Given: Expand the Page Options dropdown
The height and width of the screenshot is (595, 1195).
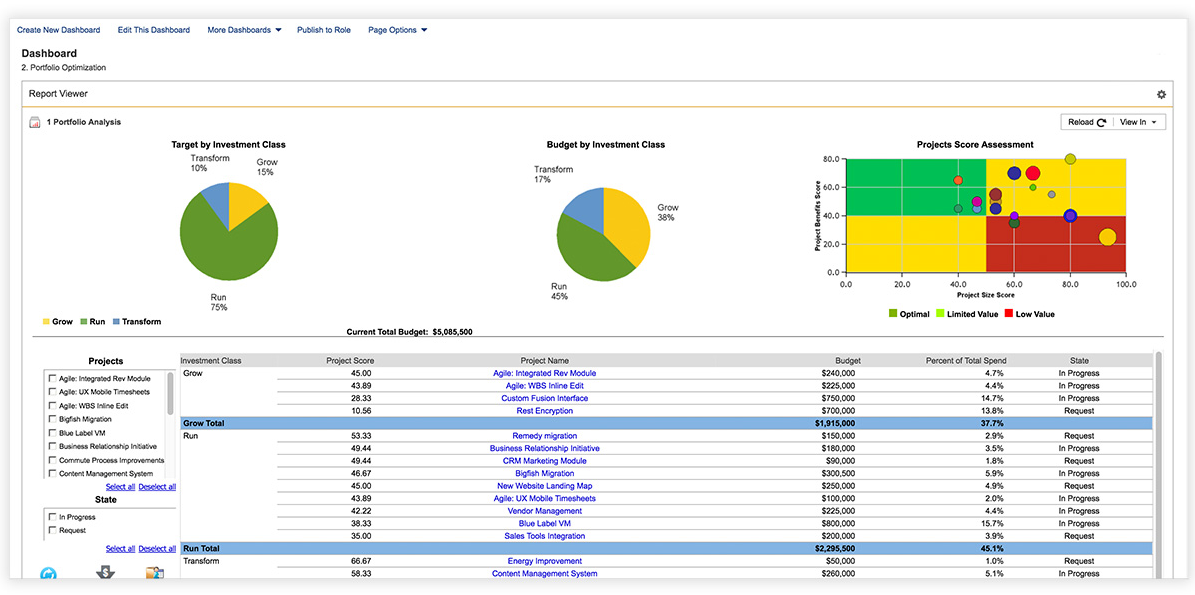Looking at the screenshot, I should (398, 30).
